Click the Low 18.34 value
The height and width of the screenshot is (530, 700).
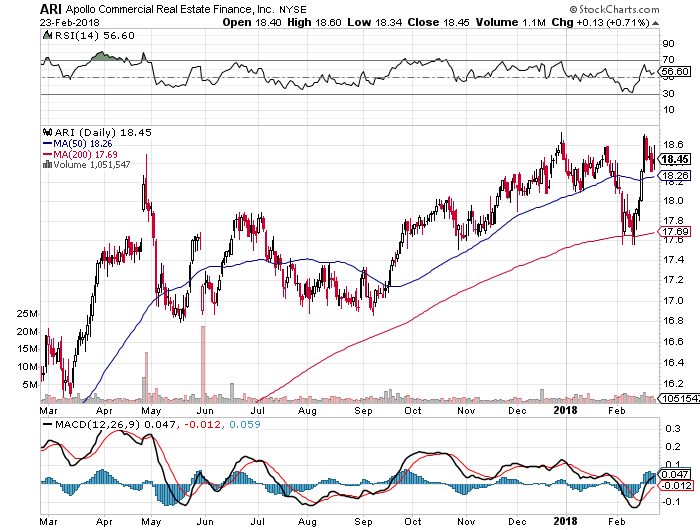(x=375, y=22)
